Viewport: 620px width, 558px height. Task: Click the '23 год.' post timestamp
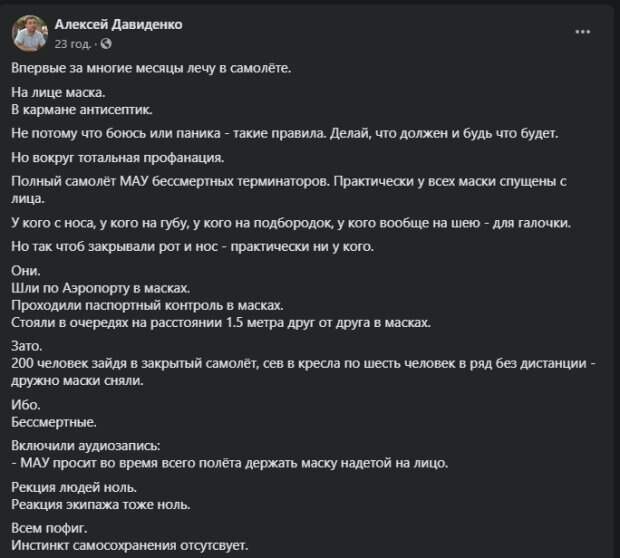click(x=74, y=44)
